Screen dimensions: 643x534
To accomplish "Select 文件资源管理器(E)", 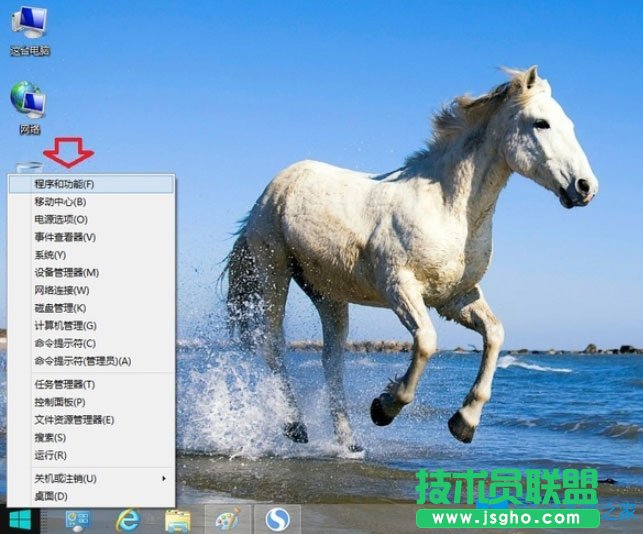I will [x=91, y=420].
